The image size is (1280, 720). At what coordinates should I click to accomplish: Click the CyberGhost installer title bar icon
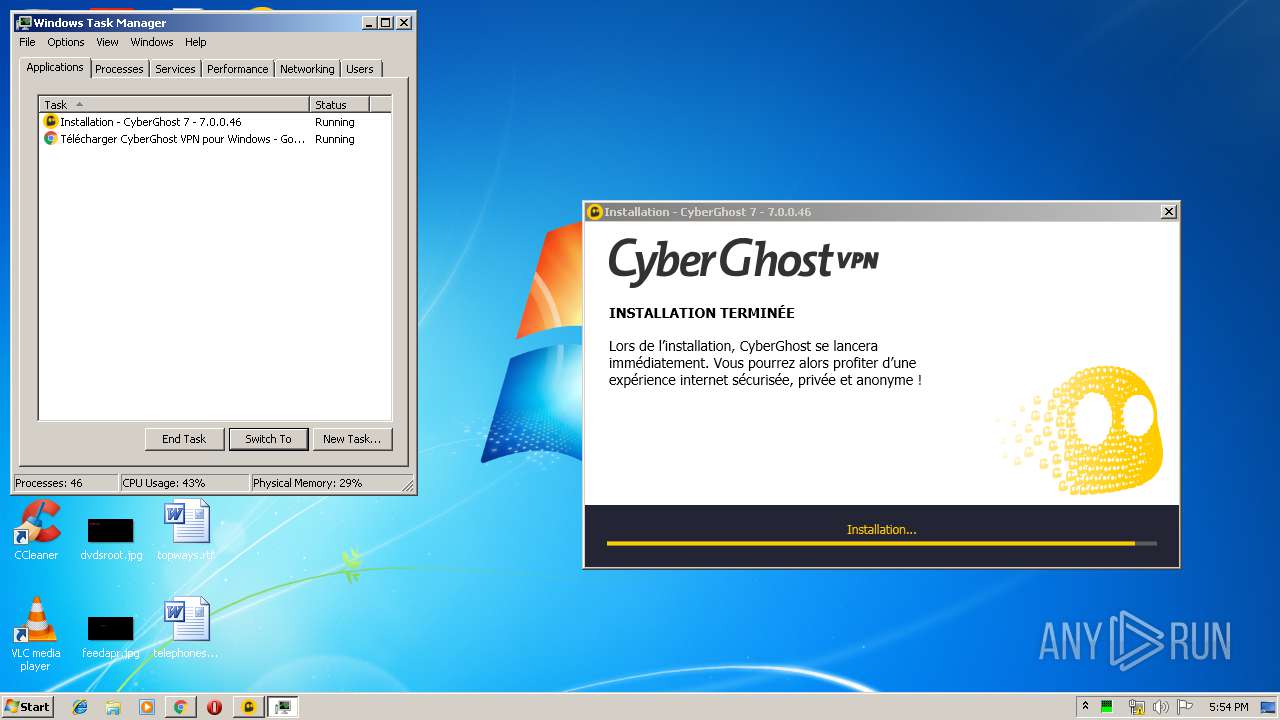click(595, 212)
